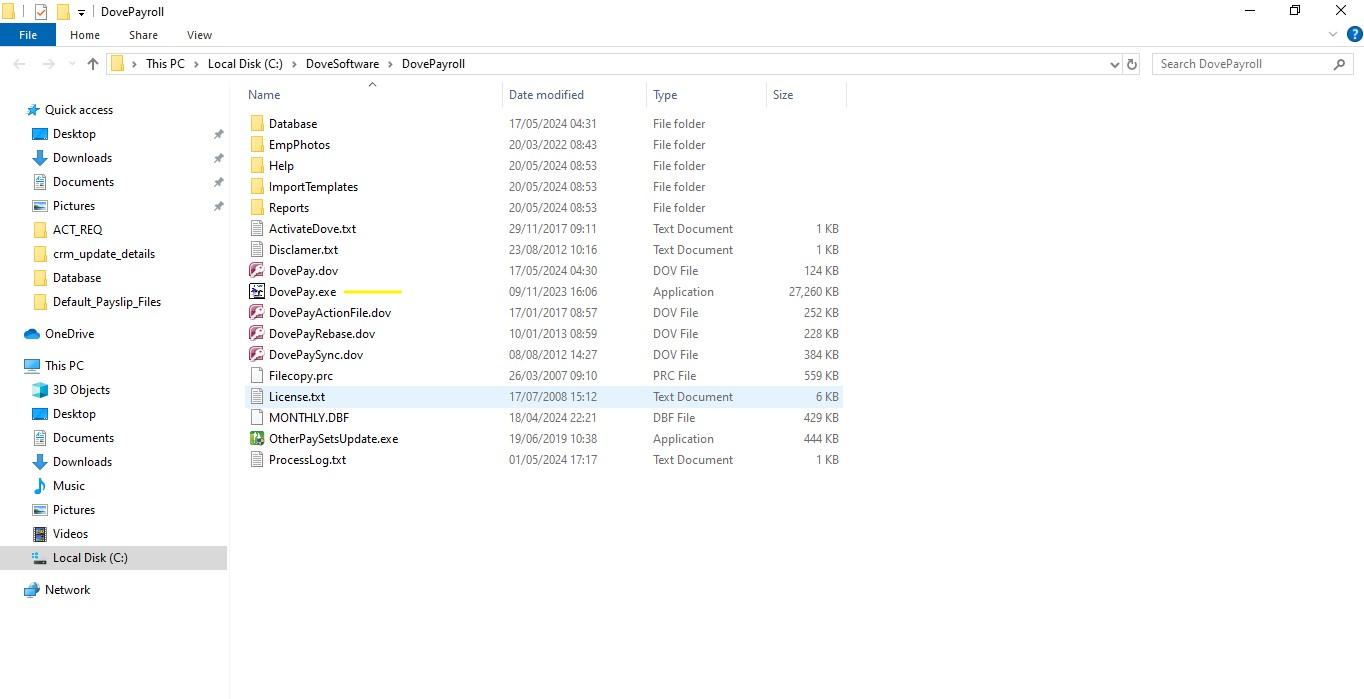The height and width of the screenshot is (699, 1364).
Task: Click the Help folder icon
Action: (x=257, y=166)
